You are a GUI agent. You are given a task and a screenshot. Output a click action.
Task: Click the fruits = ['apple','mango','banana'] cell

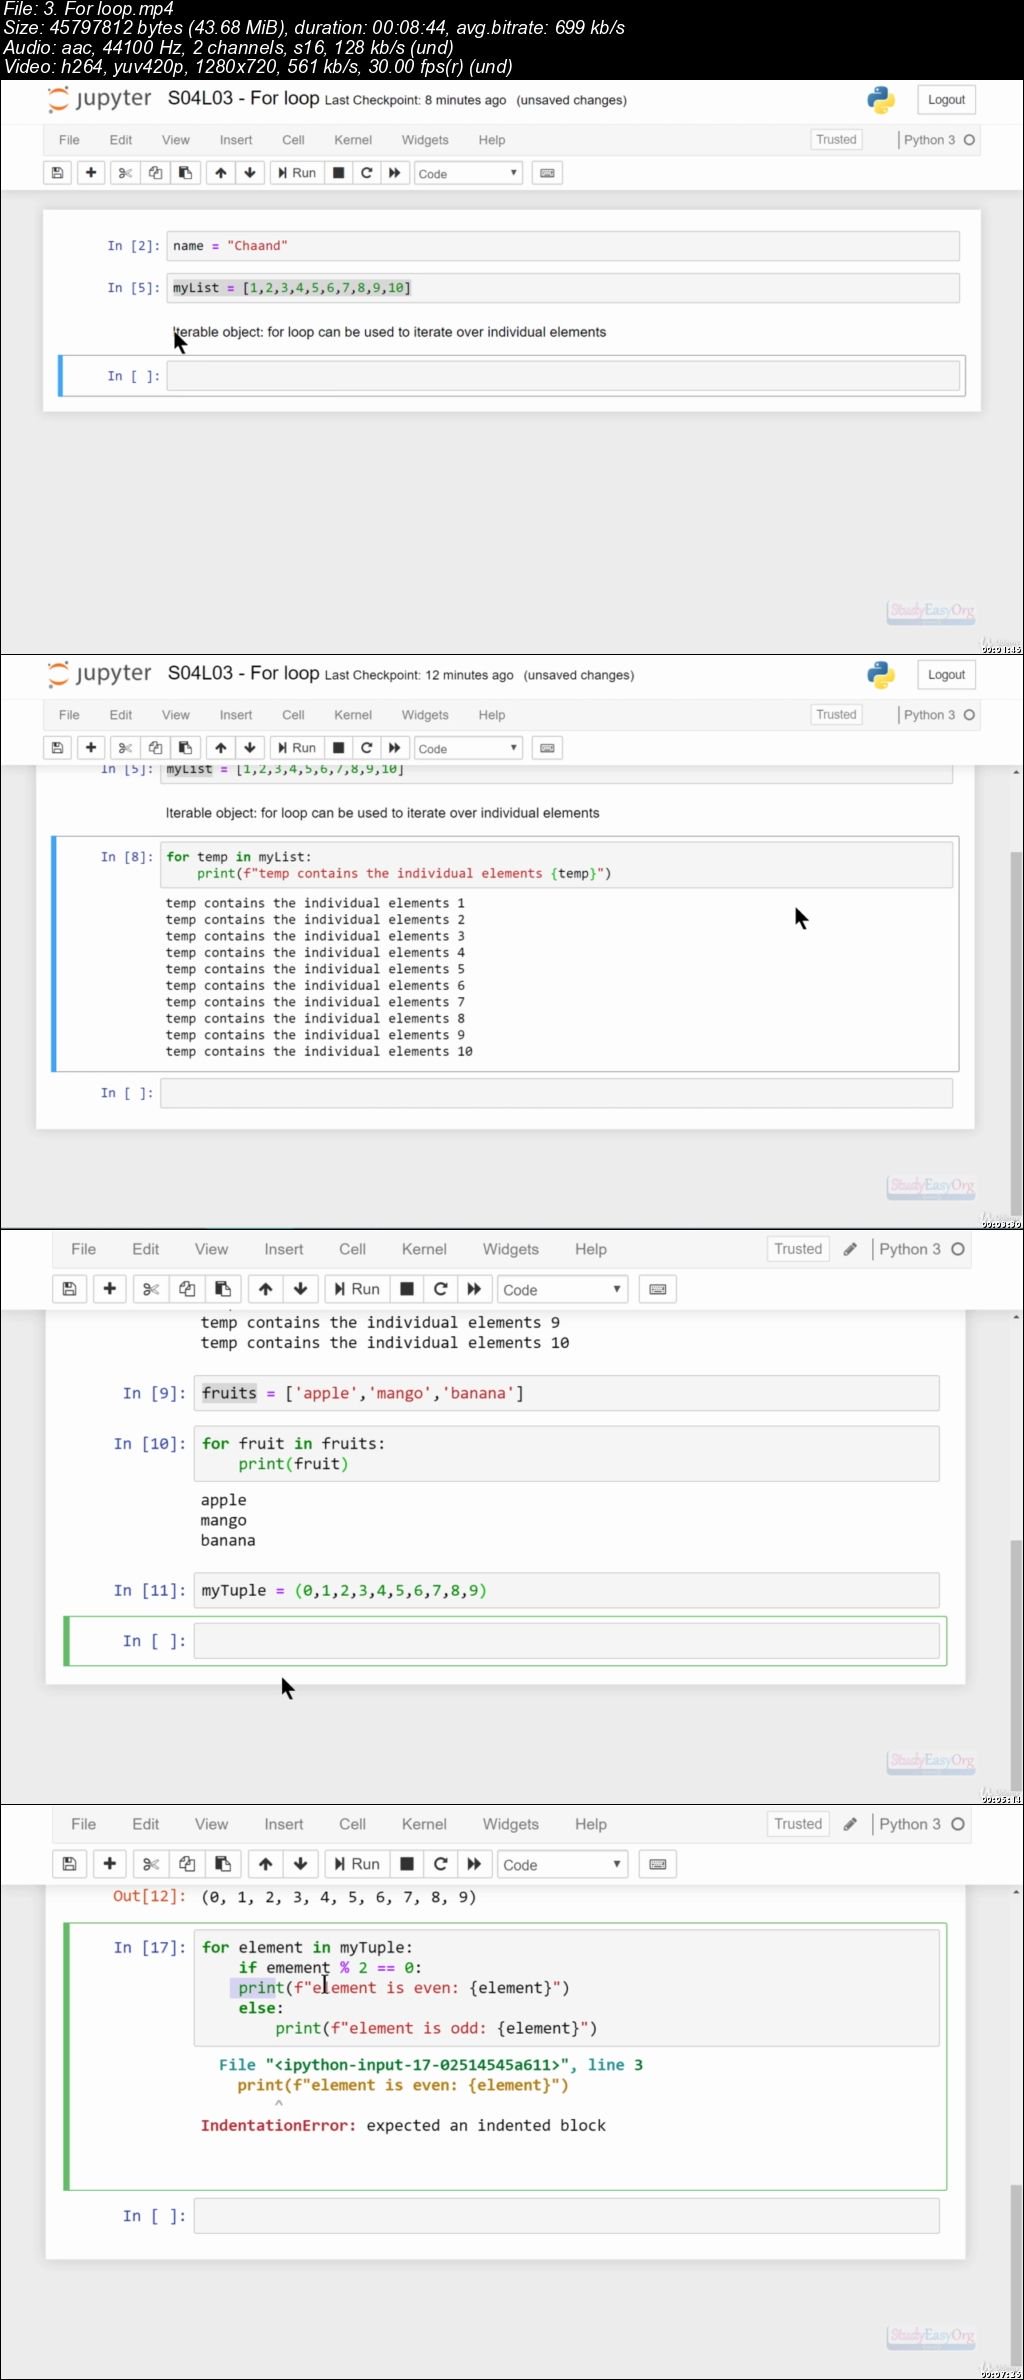pos(566,1393)
